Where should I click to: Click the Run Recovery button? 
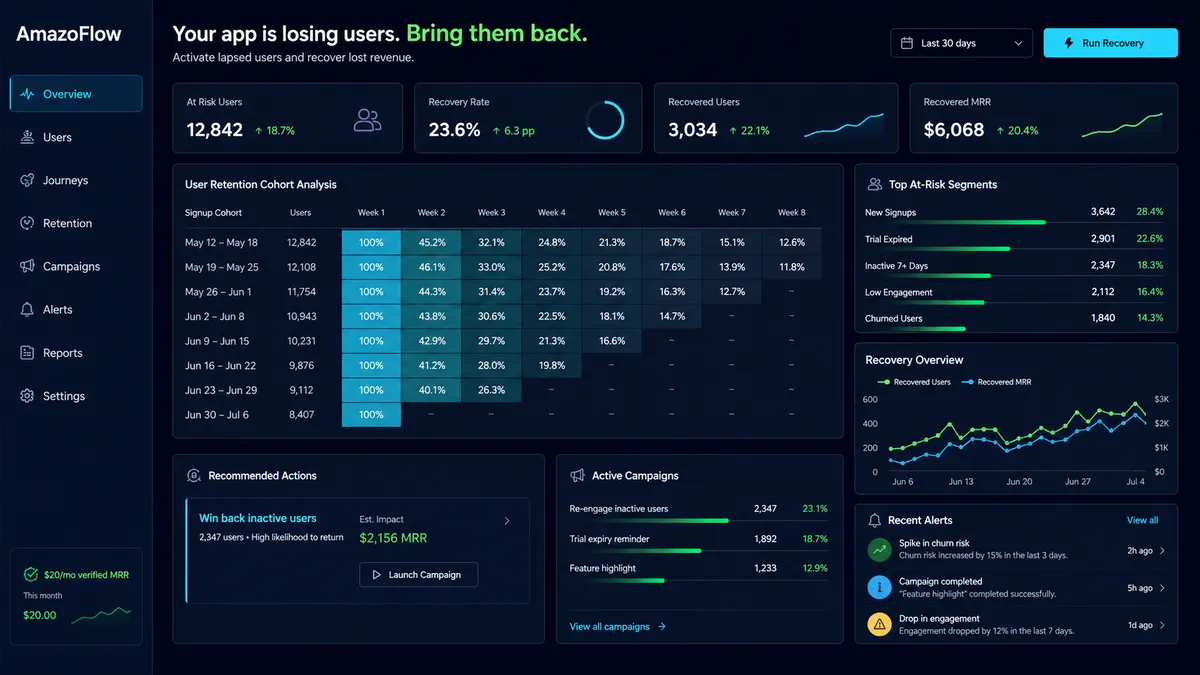click(x=1111, y=43)
